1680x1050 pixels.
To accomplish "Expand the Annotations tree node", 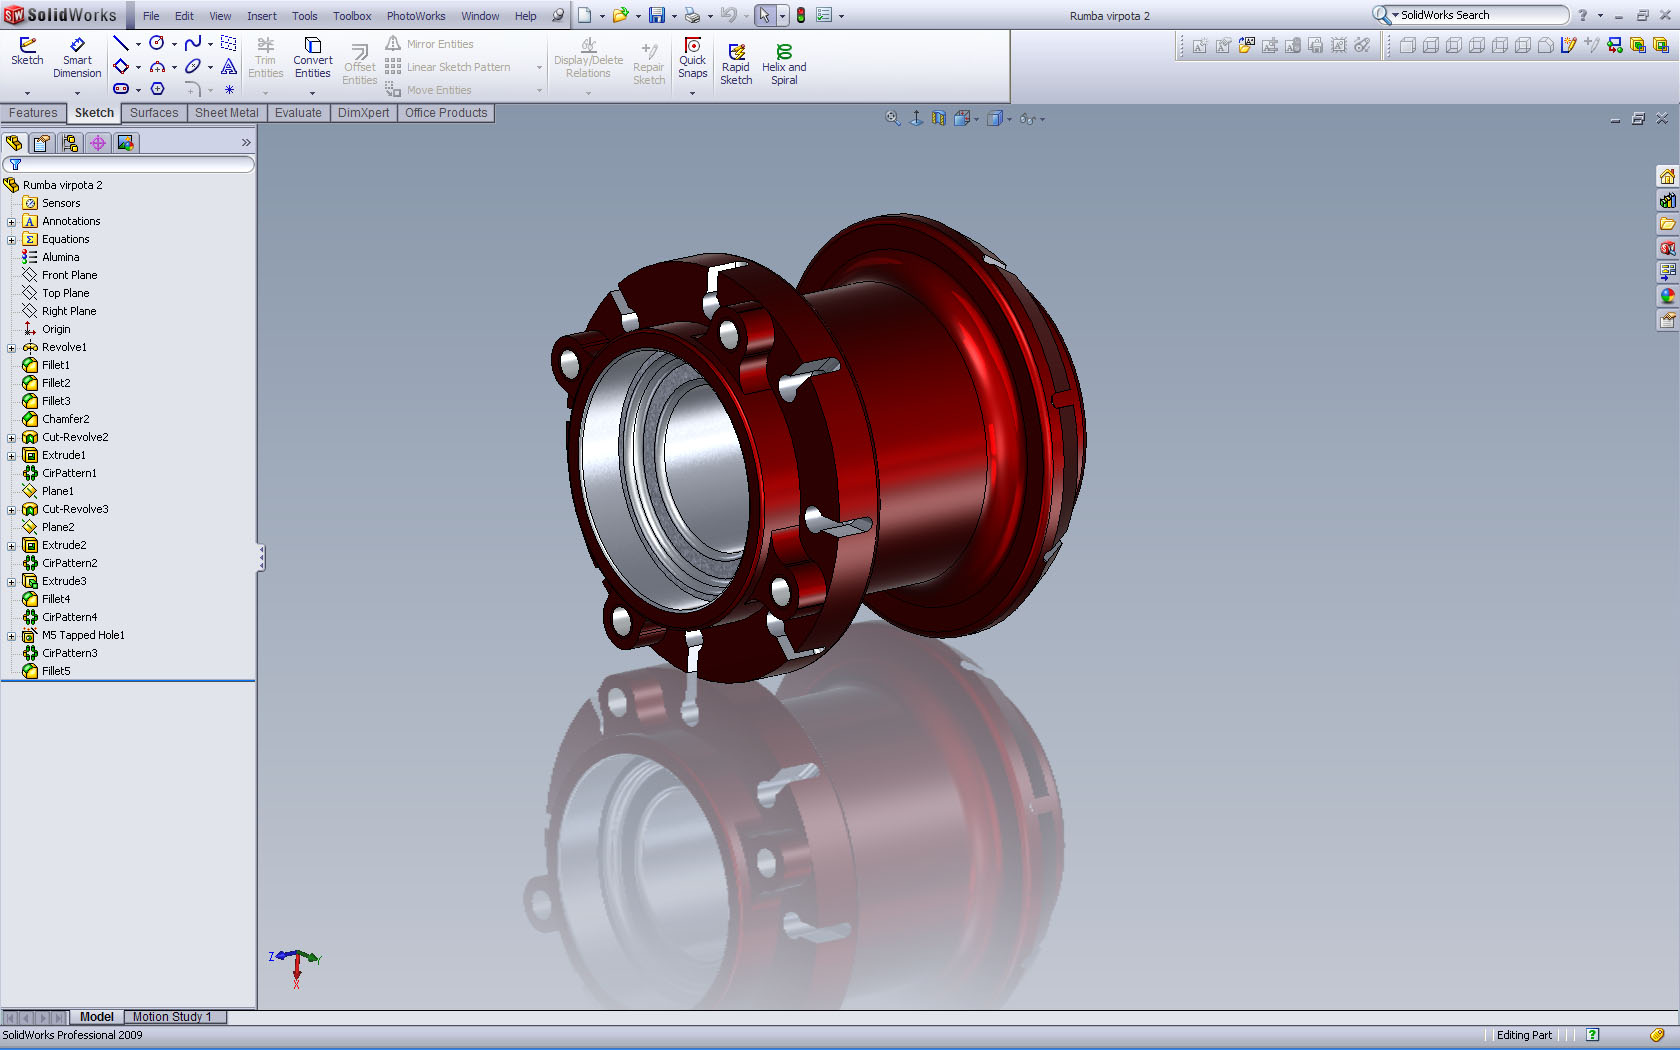I will pos(12,222).
